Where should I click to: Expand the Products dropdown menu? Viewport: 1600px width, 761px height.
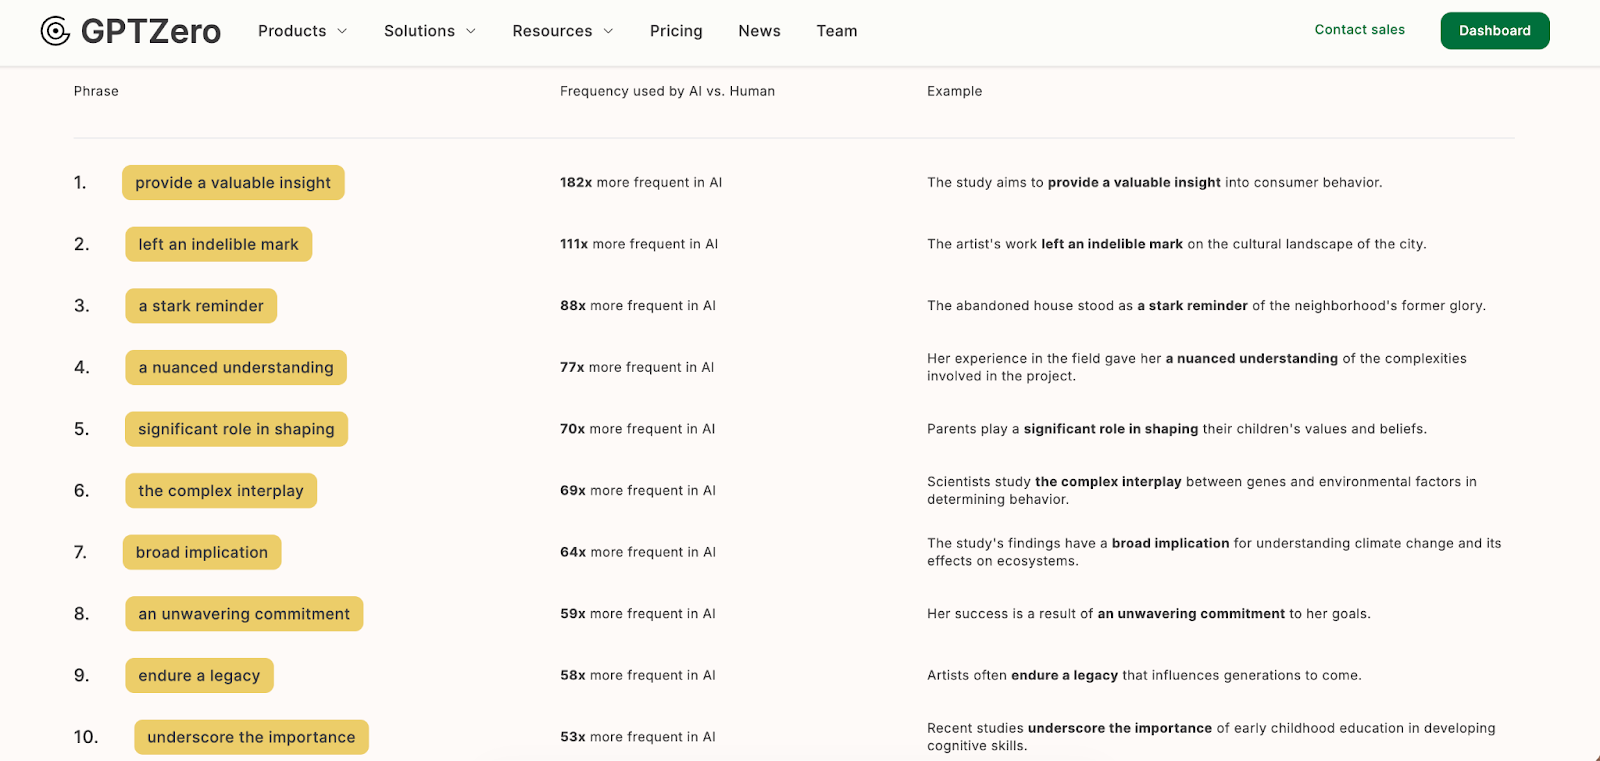[x=302, y=31]
